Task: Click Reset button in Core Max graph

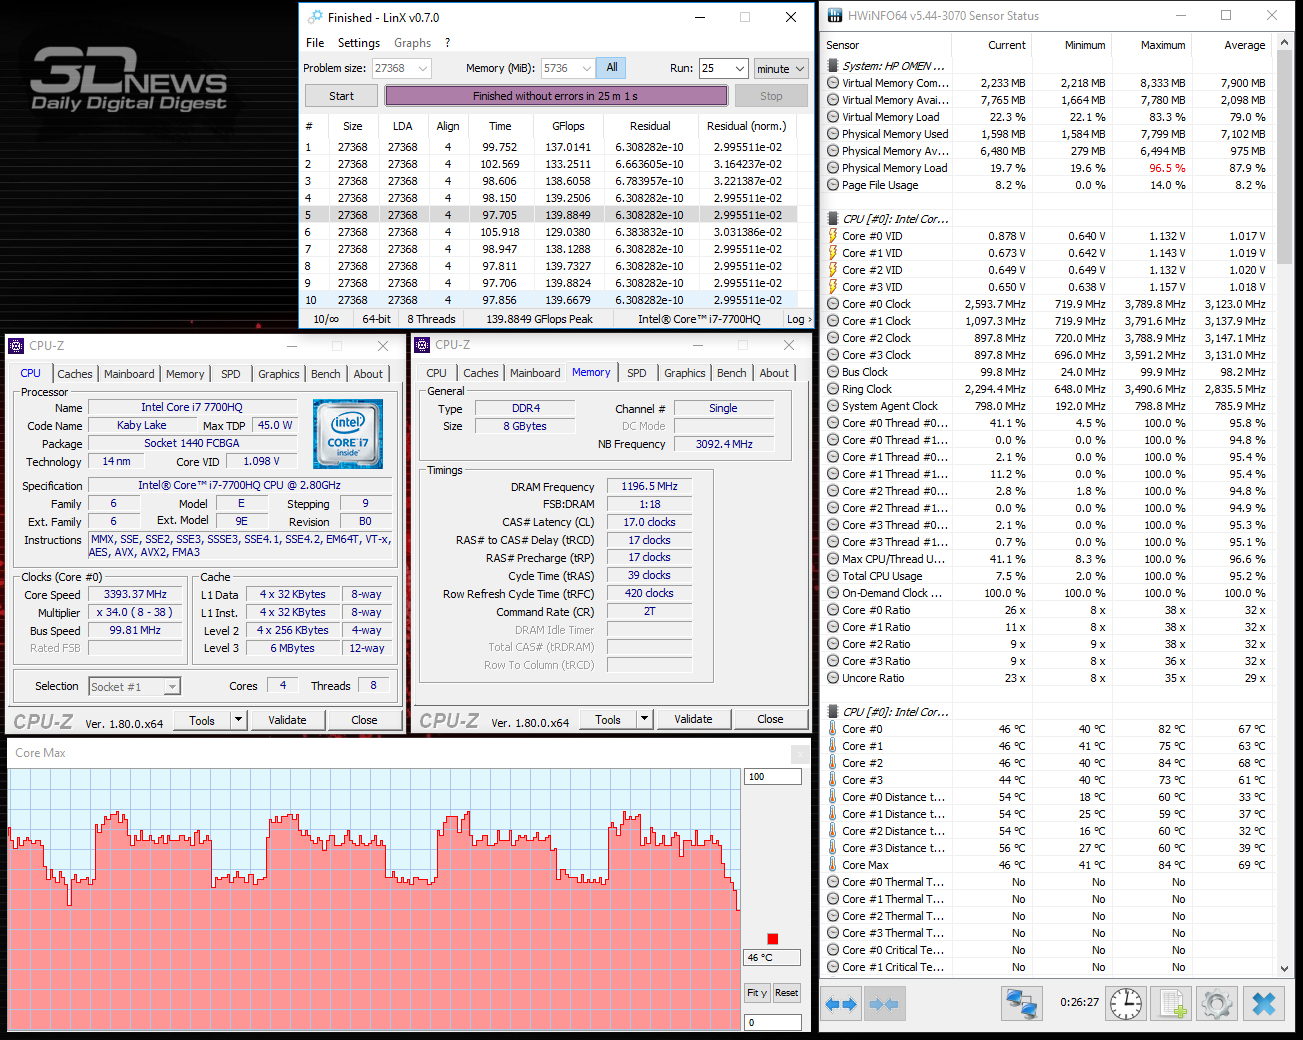Action: [787, 993]
